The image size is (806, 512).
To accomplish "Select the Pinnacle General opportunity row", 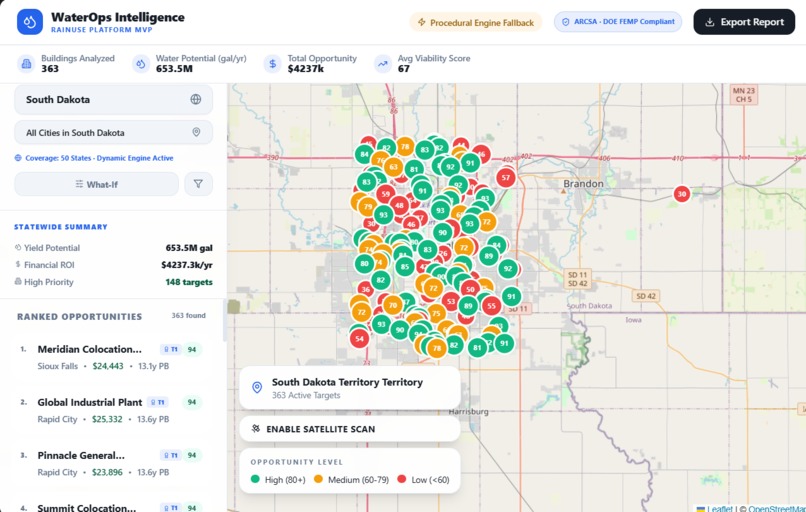I will 112,463.
